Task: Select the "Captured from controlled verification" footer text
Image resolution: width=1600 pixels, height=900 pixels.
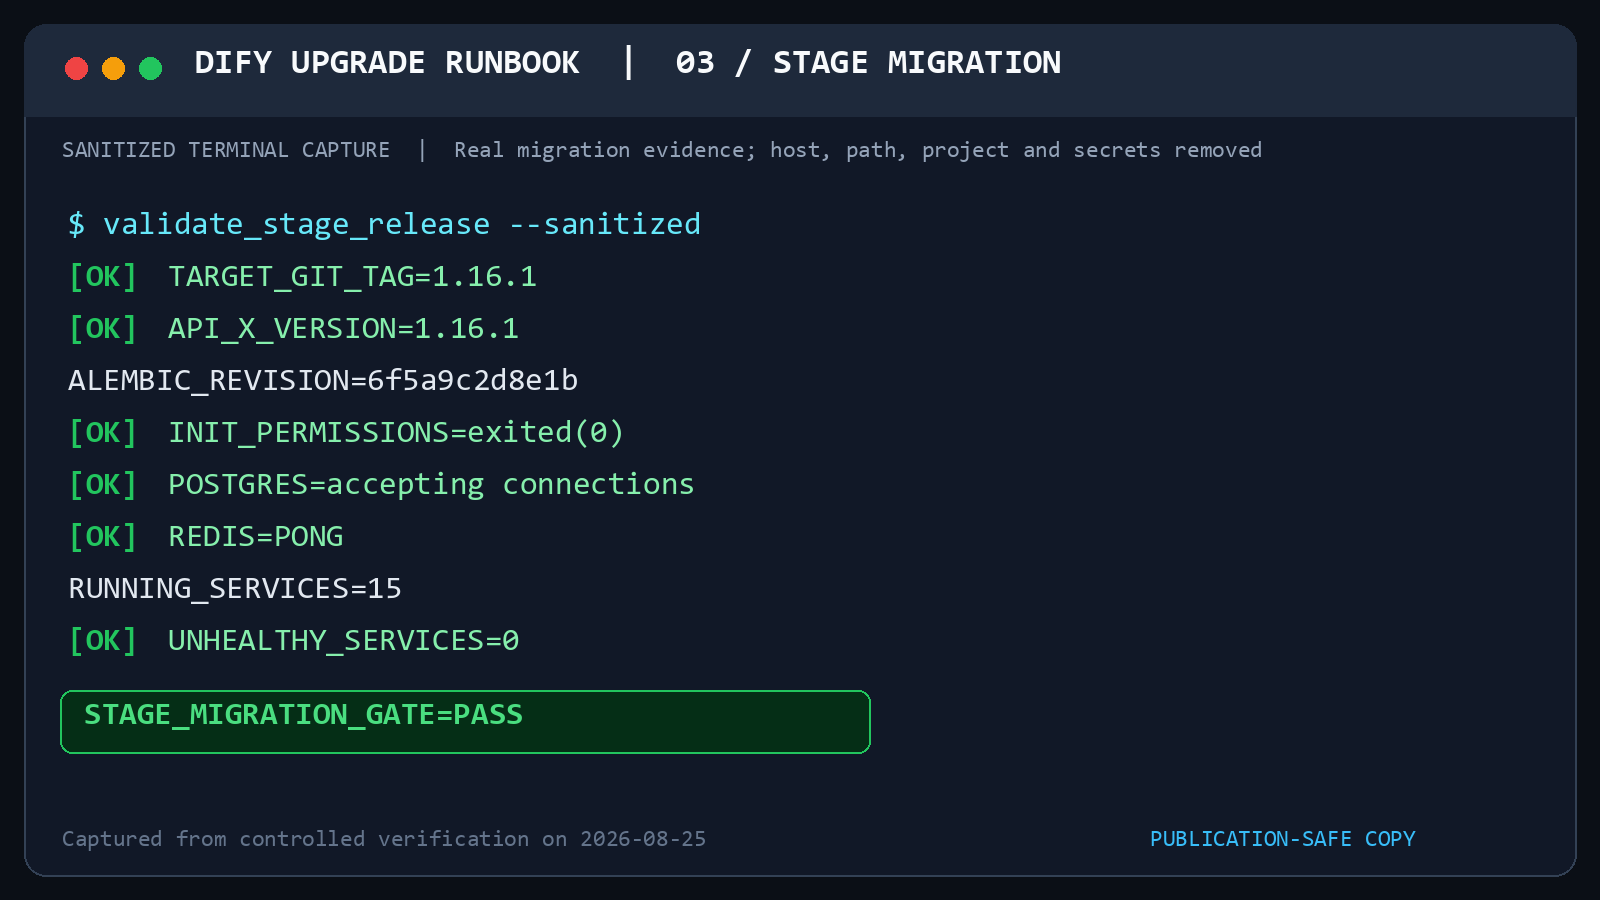Action: (x=384, y=839)
